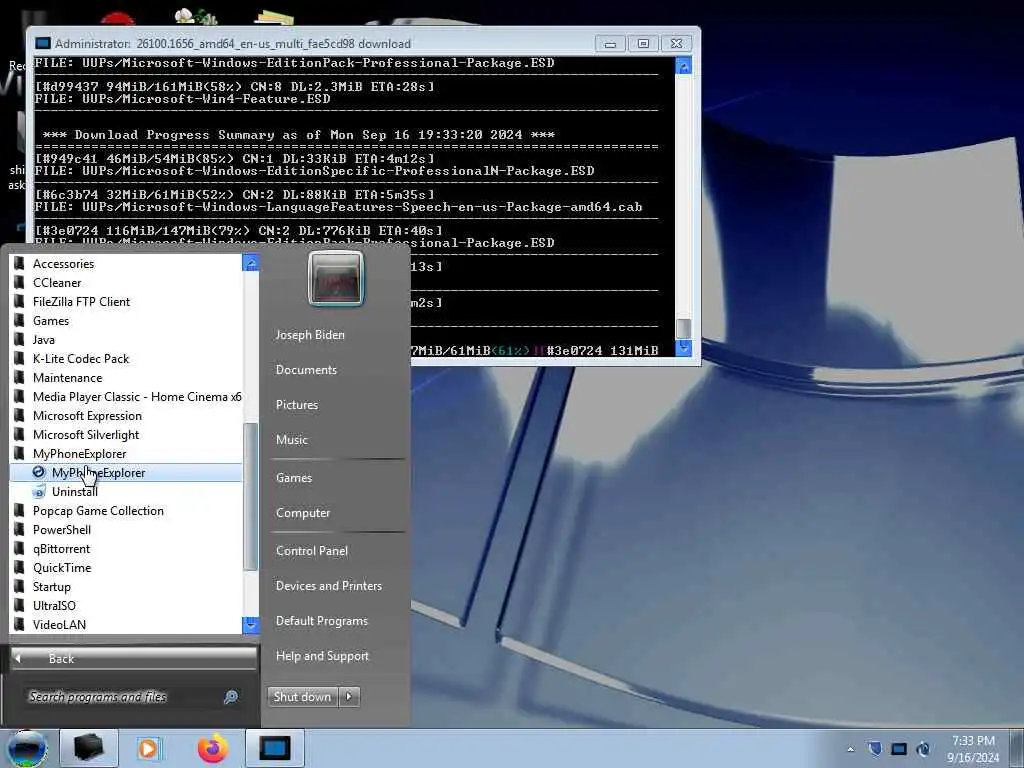Minimize the Administrator console window

[x=610, y=44]
